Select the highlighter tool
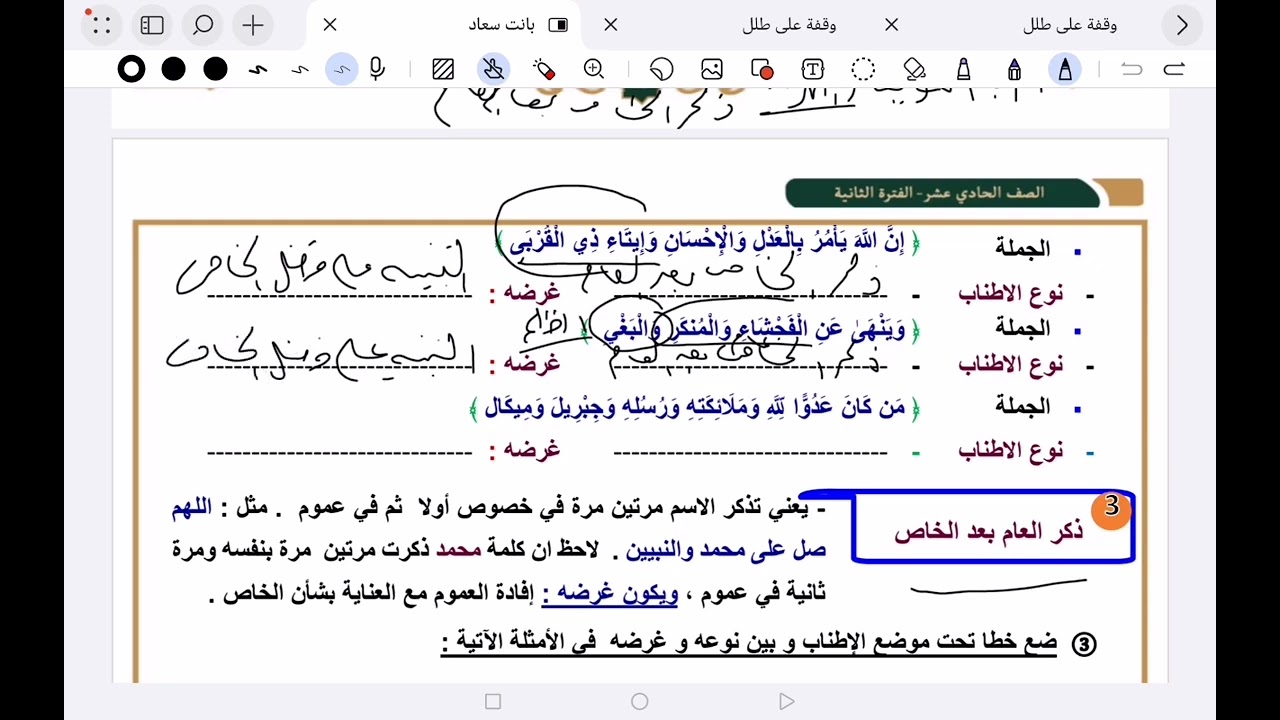The width and height of the screenshot is (1280, 720). point(1014,69)
